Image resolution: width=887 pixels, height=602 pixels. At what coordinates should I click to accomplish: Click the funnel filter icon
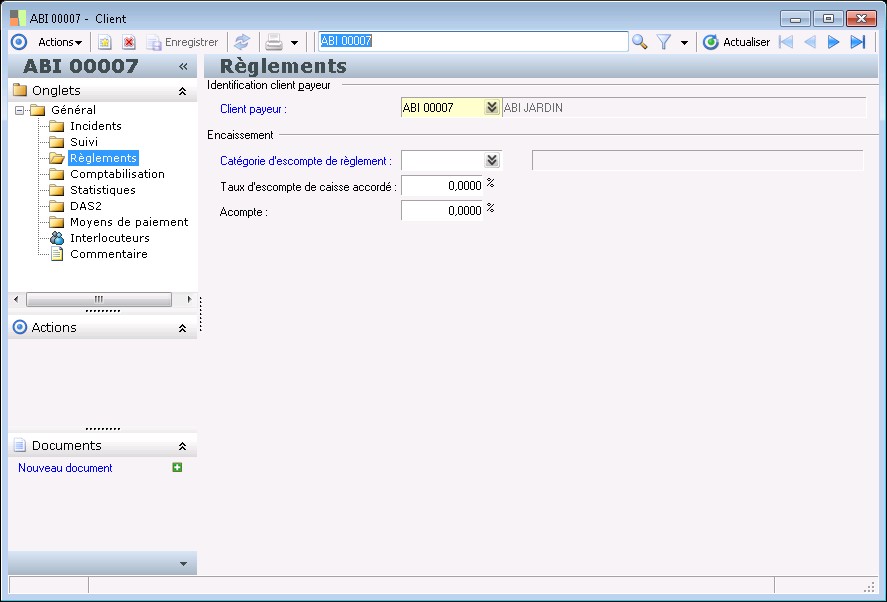(x=664, y=42)
